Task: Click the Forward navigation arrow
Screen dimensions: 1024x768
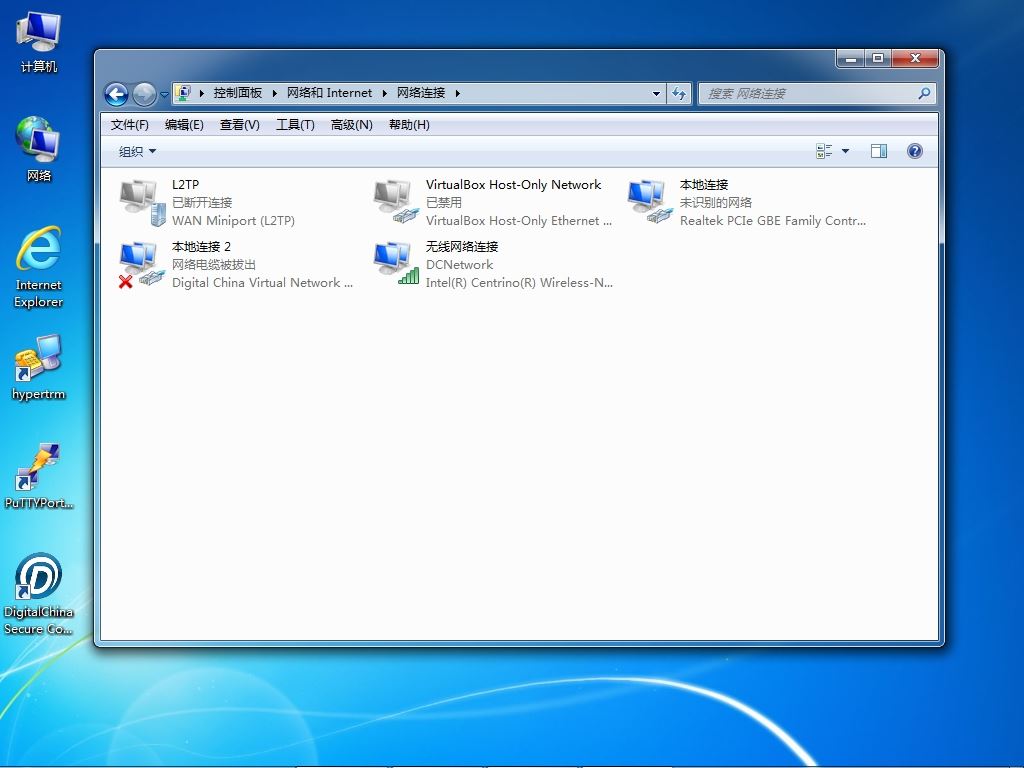Action: pyautogui.click(x=144, y=95)
